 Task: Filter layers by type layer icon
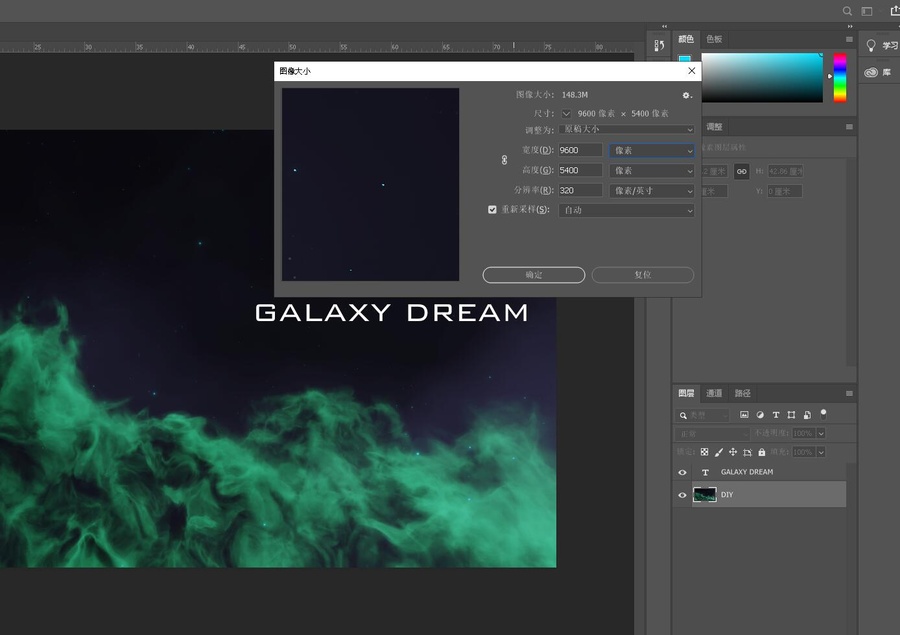[776, 415]
